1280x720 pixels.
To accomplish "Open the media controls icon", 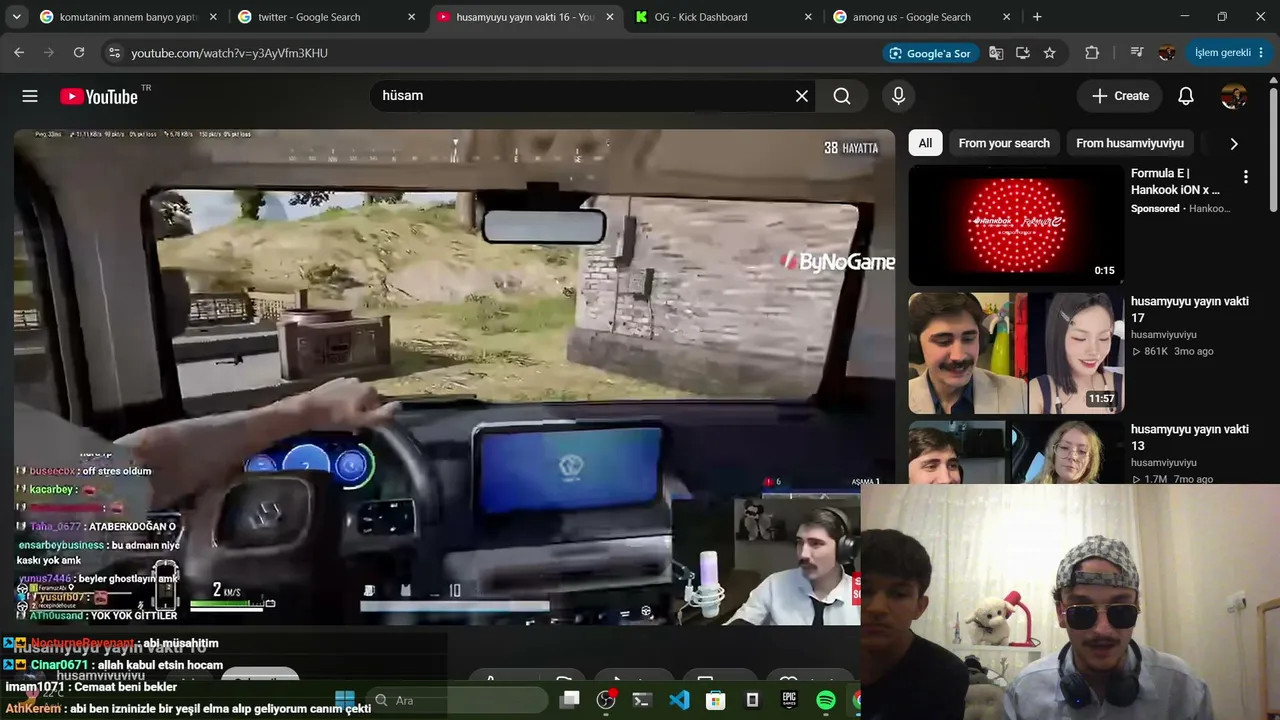I will point(1137,53).
